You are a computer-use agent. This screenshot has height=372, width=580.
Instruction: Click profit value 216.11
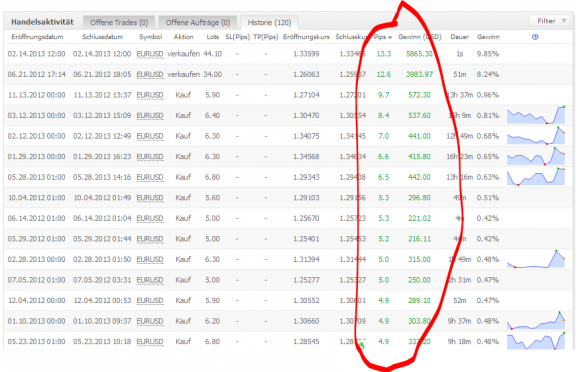click(419, 239)
